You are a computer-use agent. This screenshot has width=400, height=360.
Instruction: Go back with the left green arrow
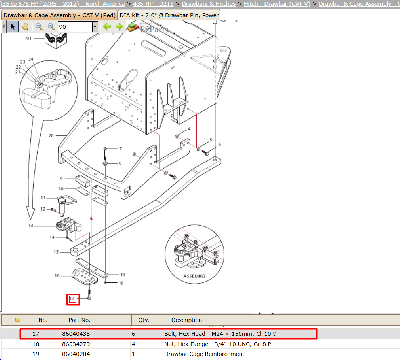tap(107, 27)
